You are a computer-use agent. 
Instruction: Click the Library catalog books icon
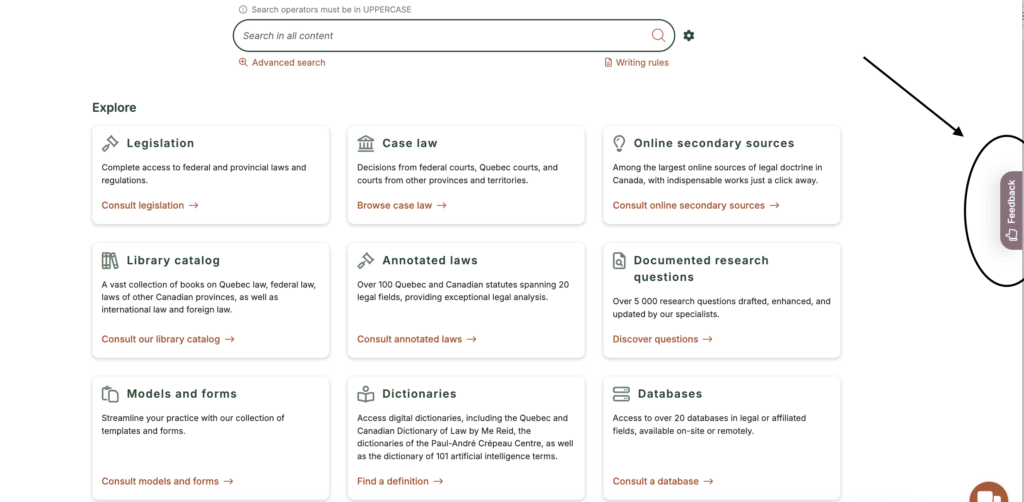110,260
